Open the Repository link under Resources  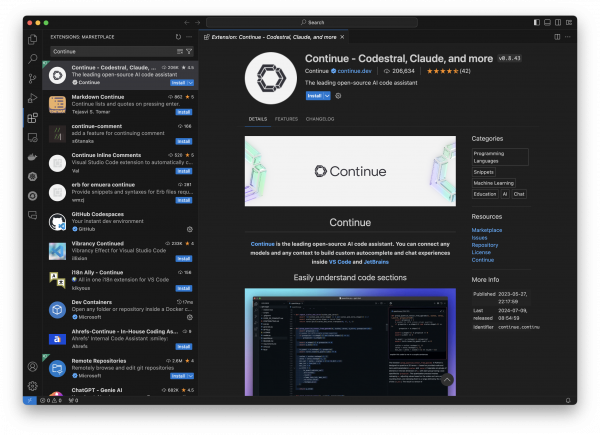click(x=485, y=245)
